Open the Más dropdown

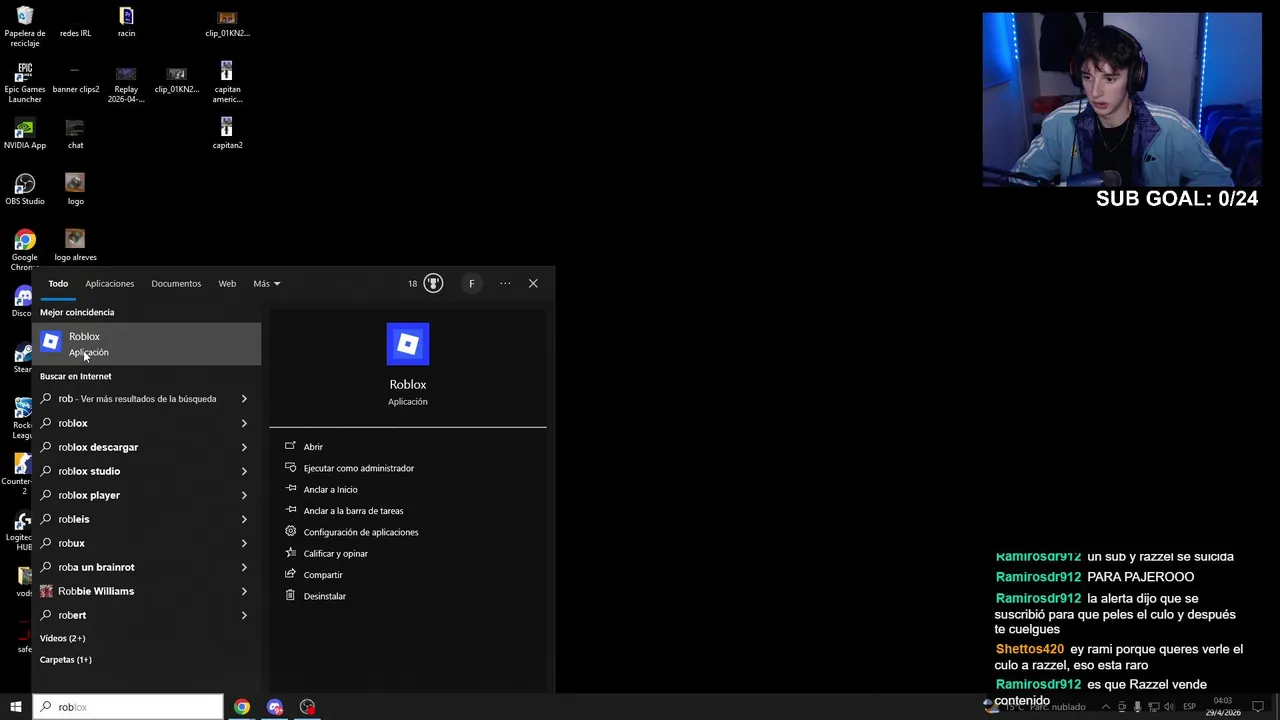266,284
